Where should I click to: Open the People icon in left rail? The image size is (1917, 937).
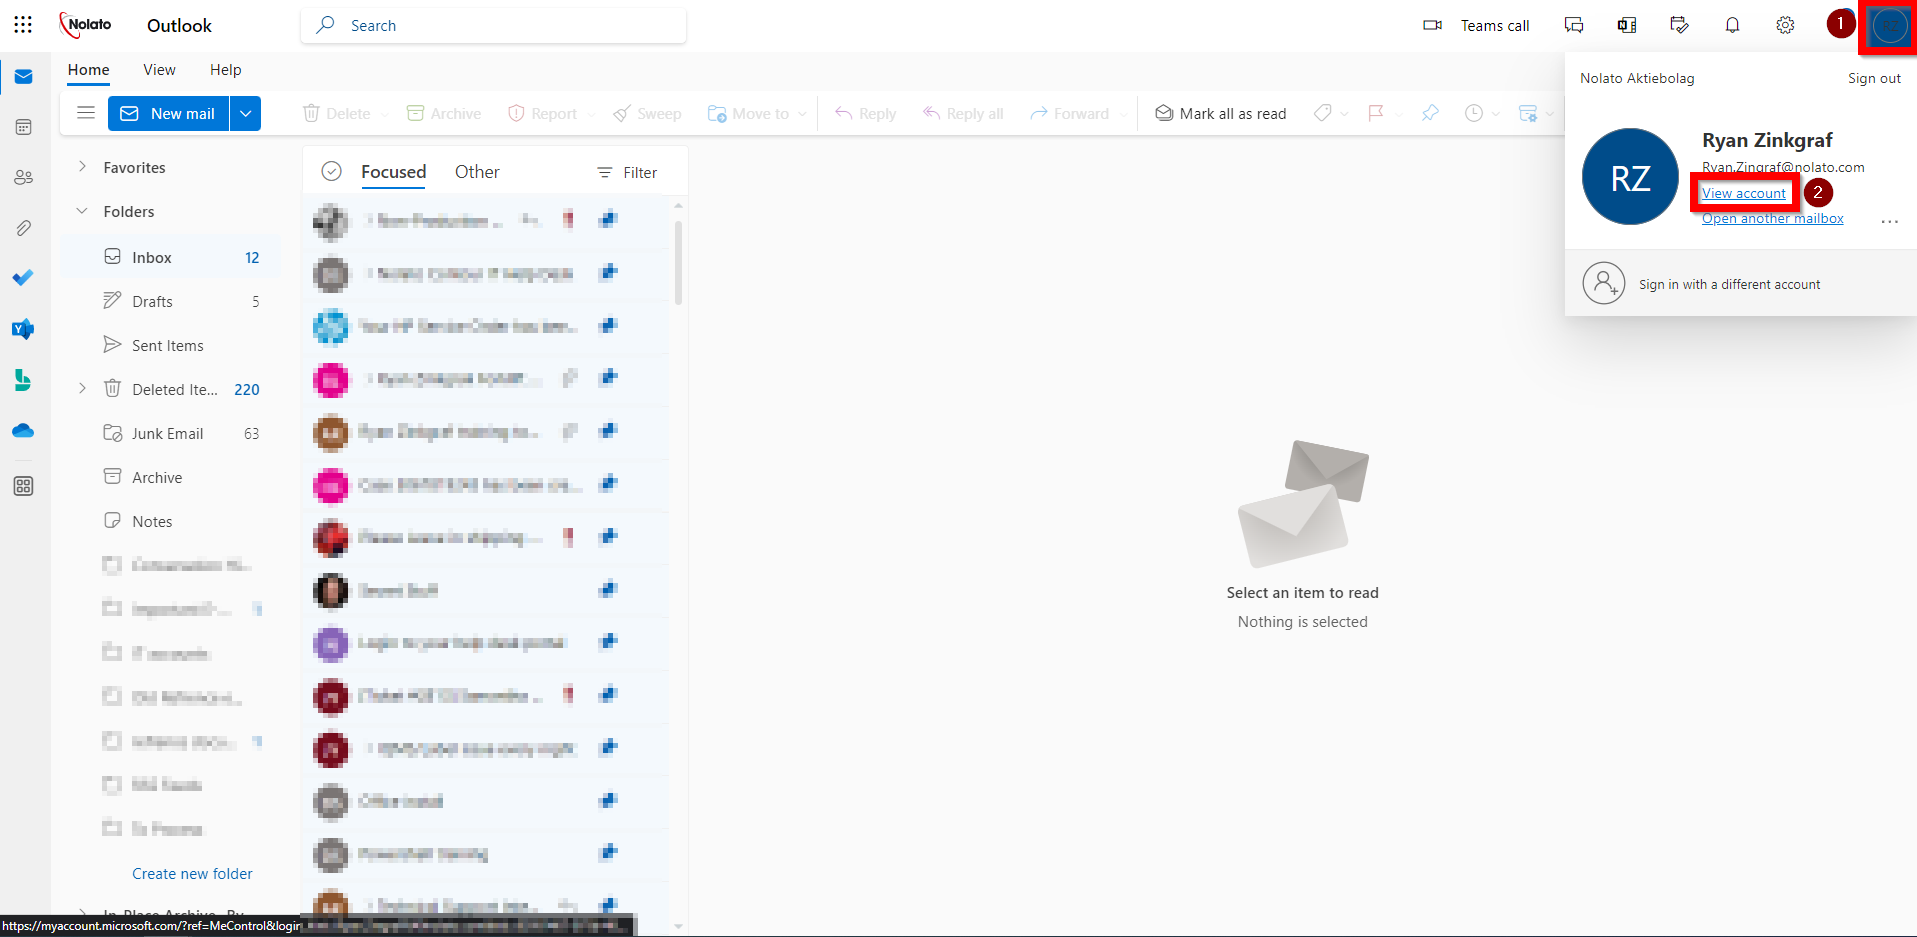click(24, 177)
